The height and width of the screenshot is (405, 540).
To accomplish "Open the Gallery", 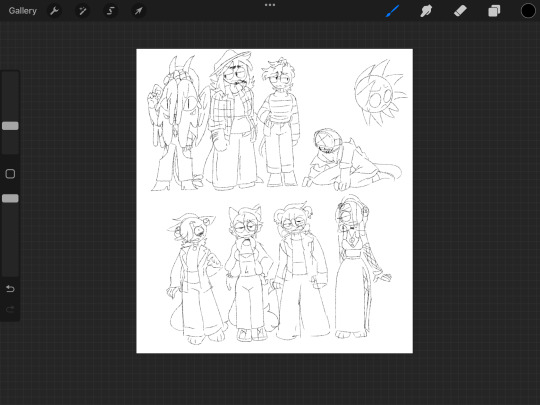I will [22, 11].
